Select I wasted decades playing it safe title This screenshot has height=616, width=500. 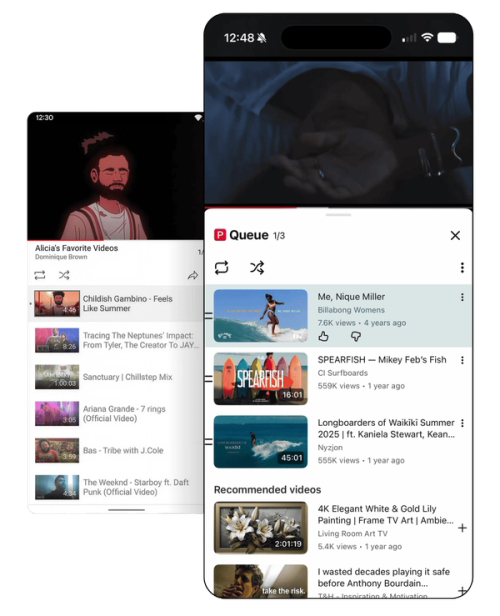pyautogui.click(x=383, y=577)
